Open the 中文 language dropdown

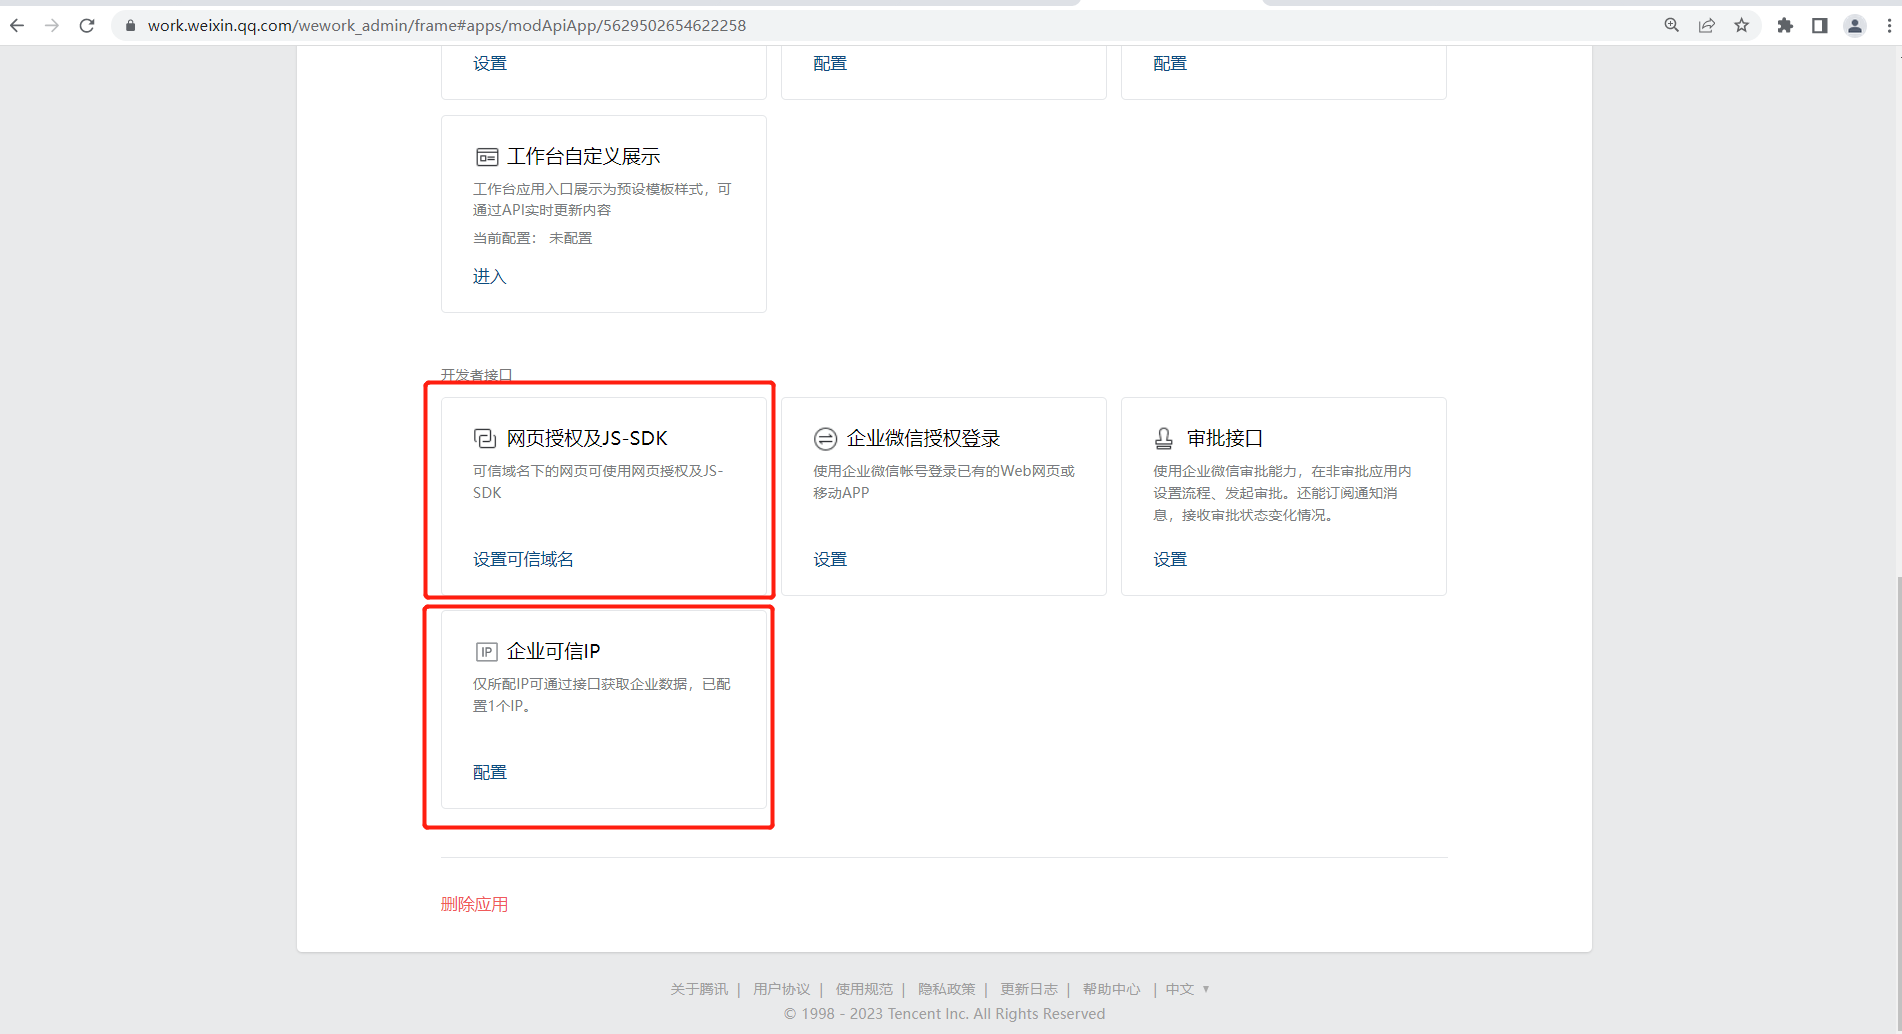pyautogui.click(x=1187, y=989)
